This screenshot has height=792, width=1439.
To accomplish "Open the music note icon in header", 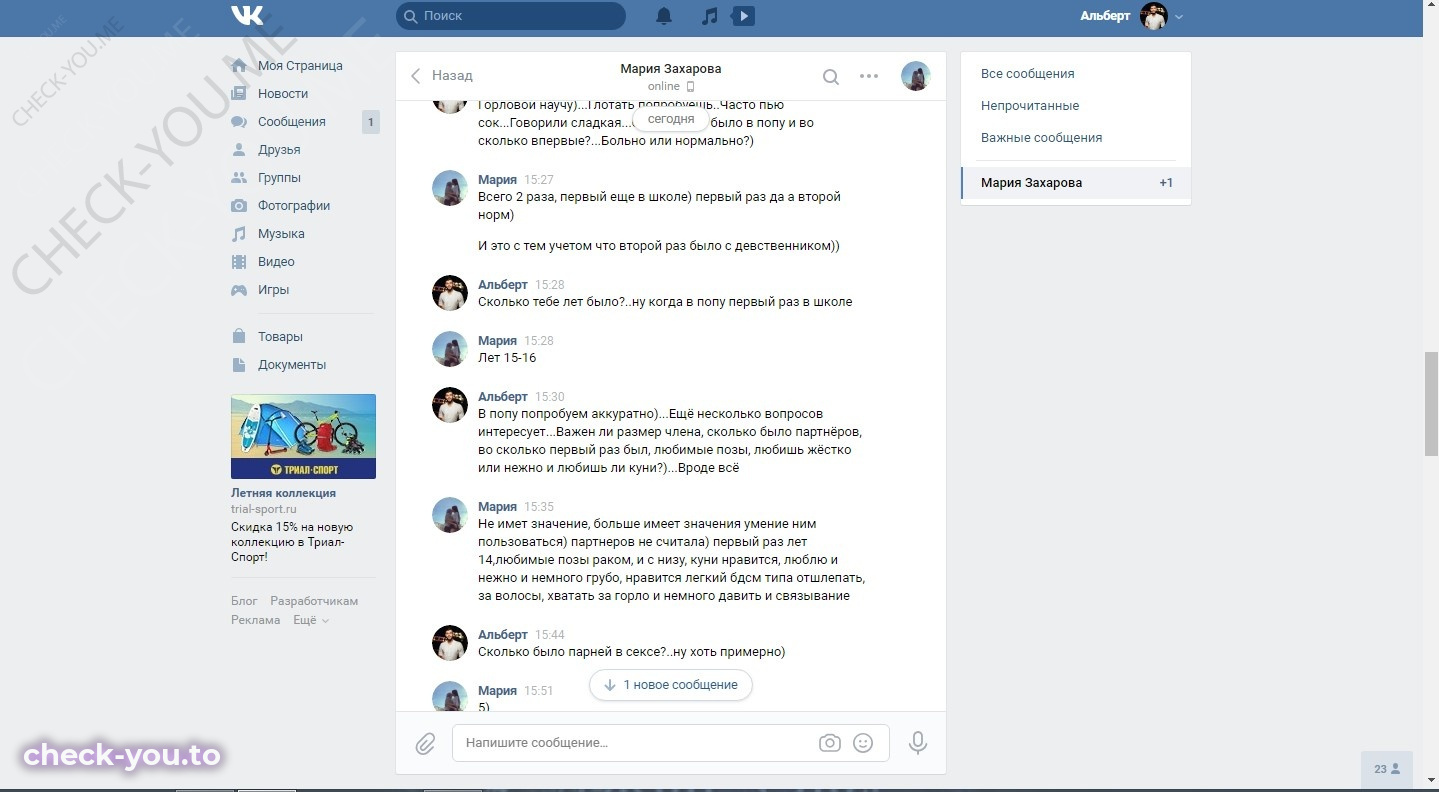I will click(709, 16).
